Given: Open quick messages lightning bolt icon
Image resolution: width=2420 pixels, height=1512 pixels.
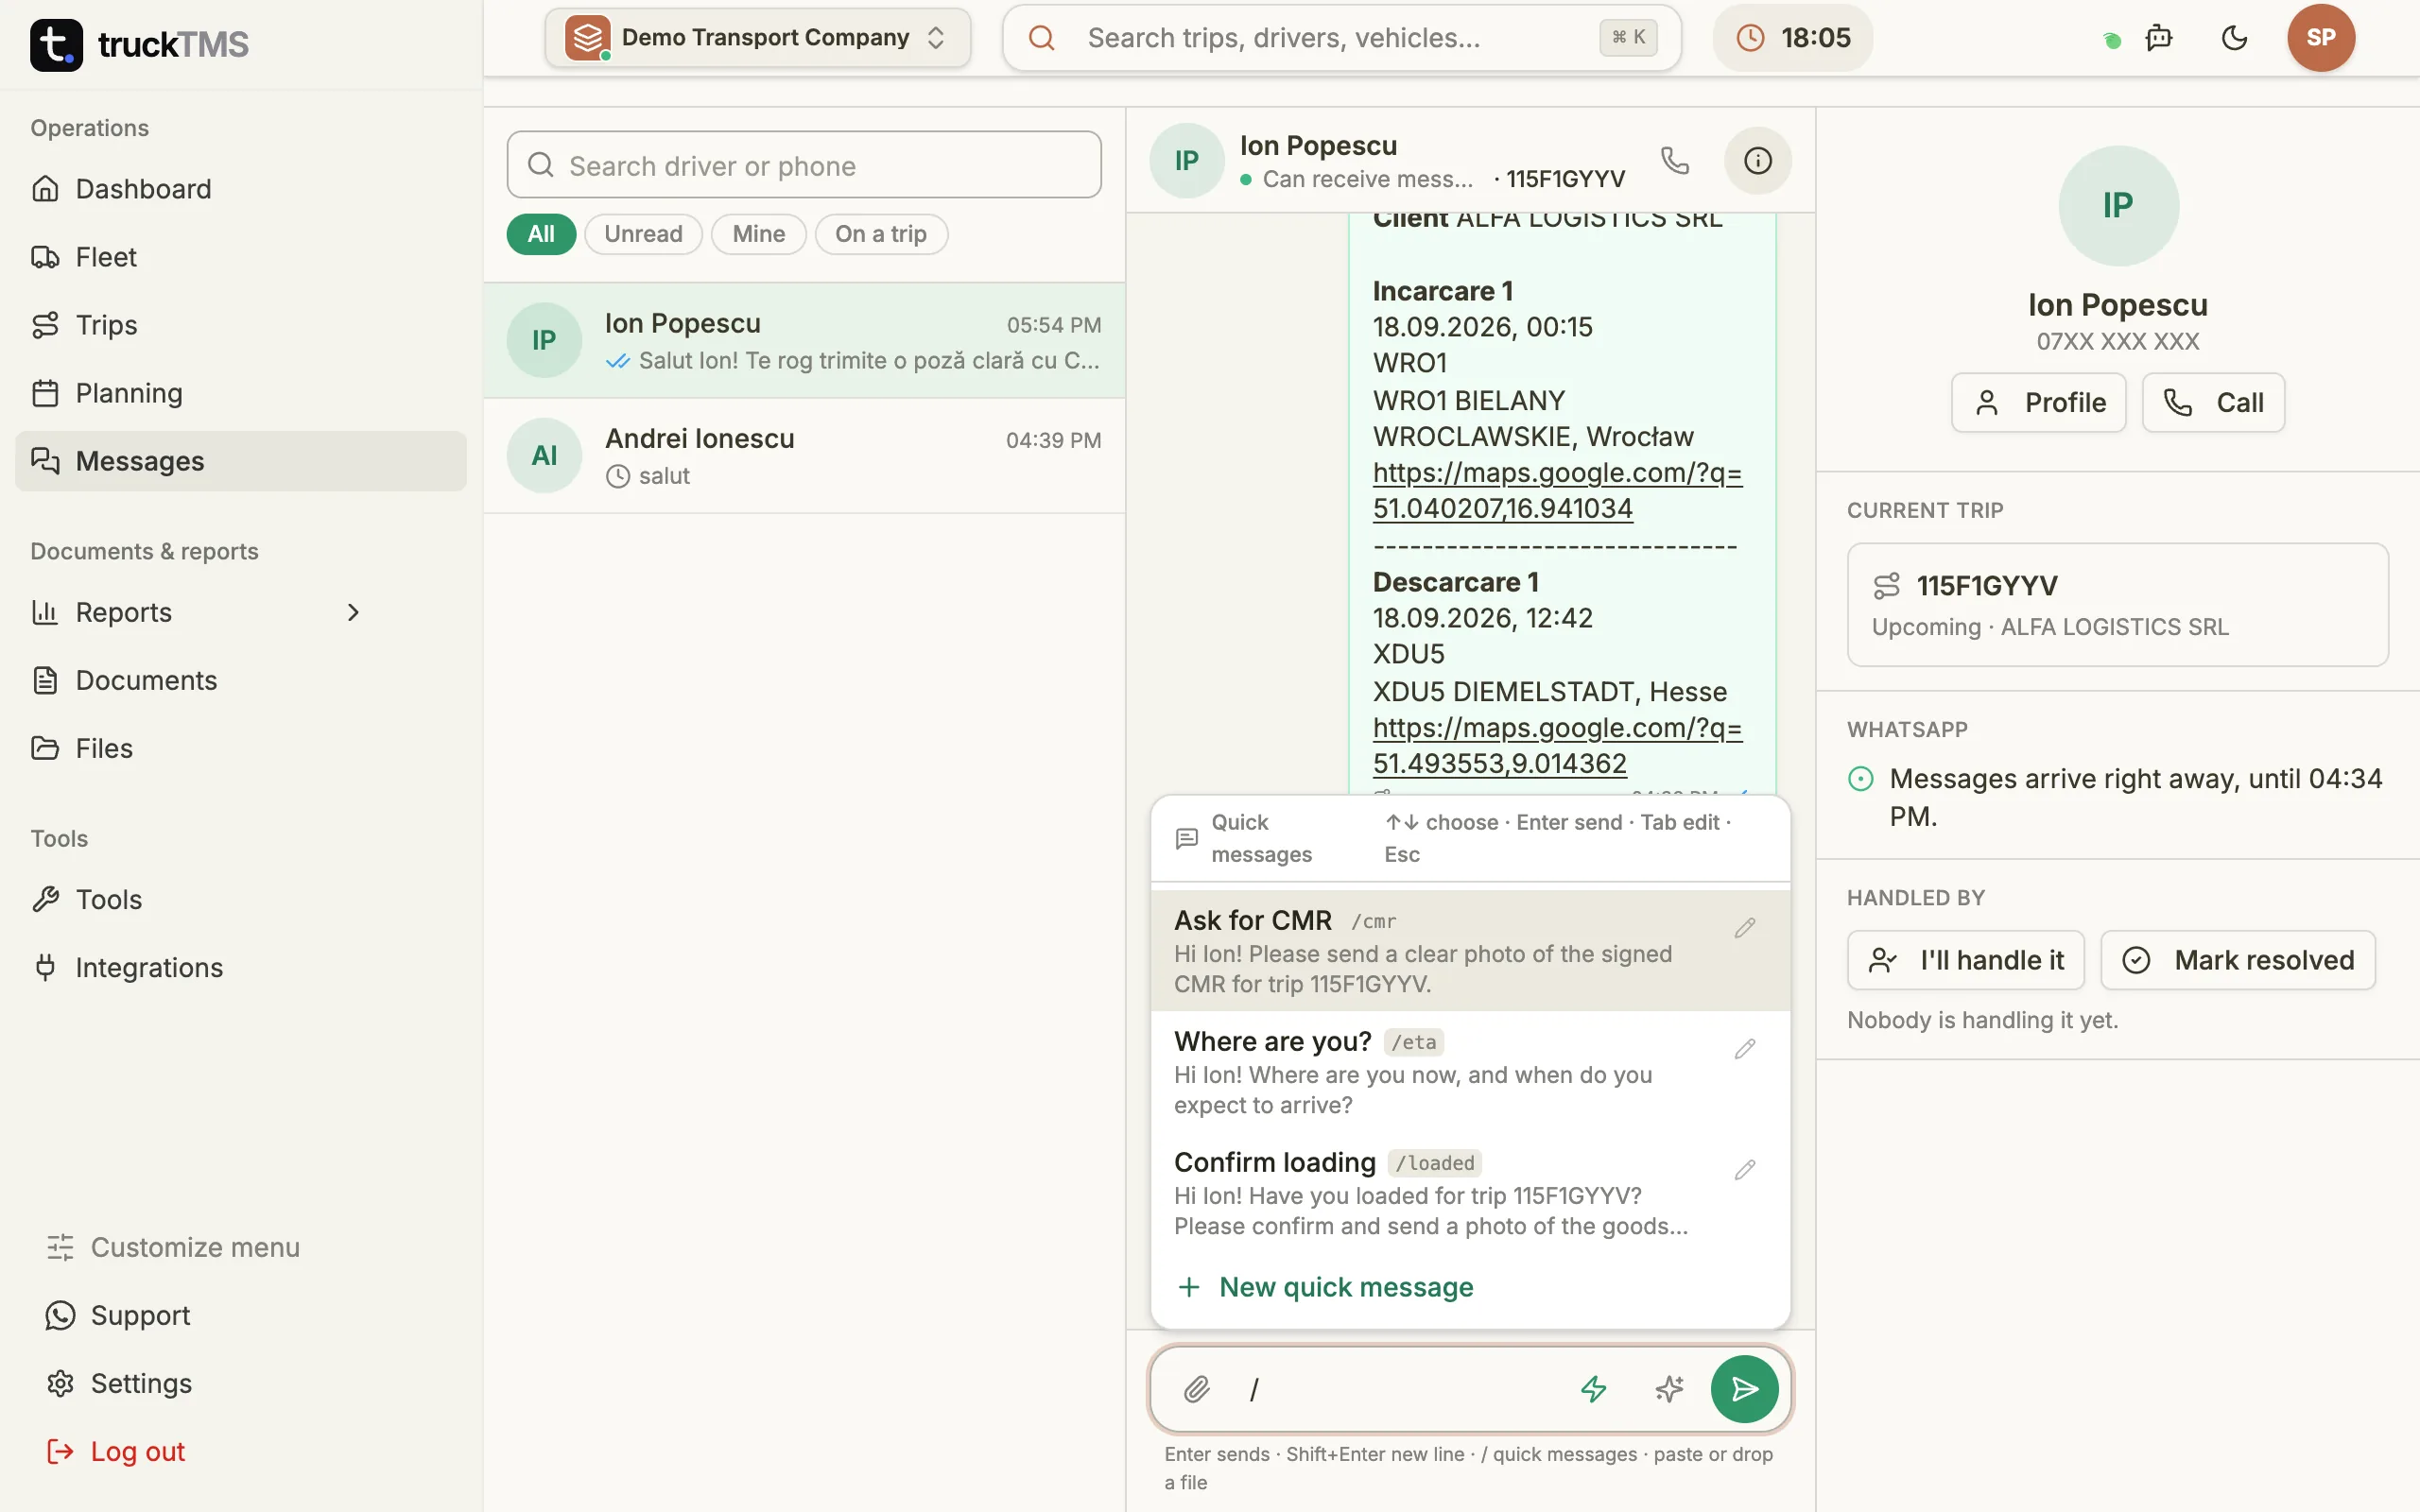Looking at the screenshot, I should coord(1593,1389).
